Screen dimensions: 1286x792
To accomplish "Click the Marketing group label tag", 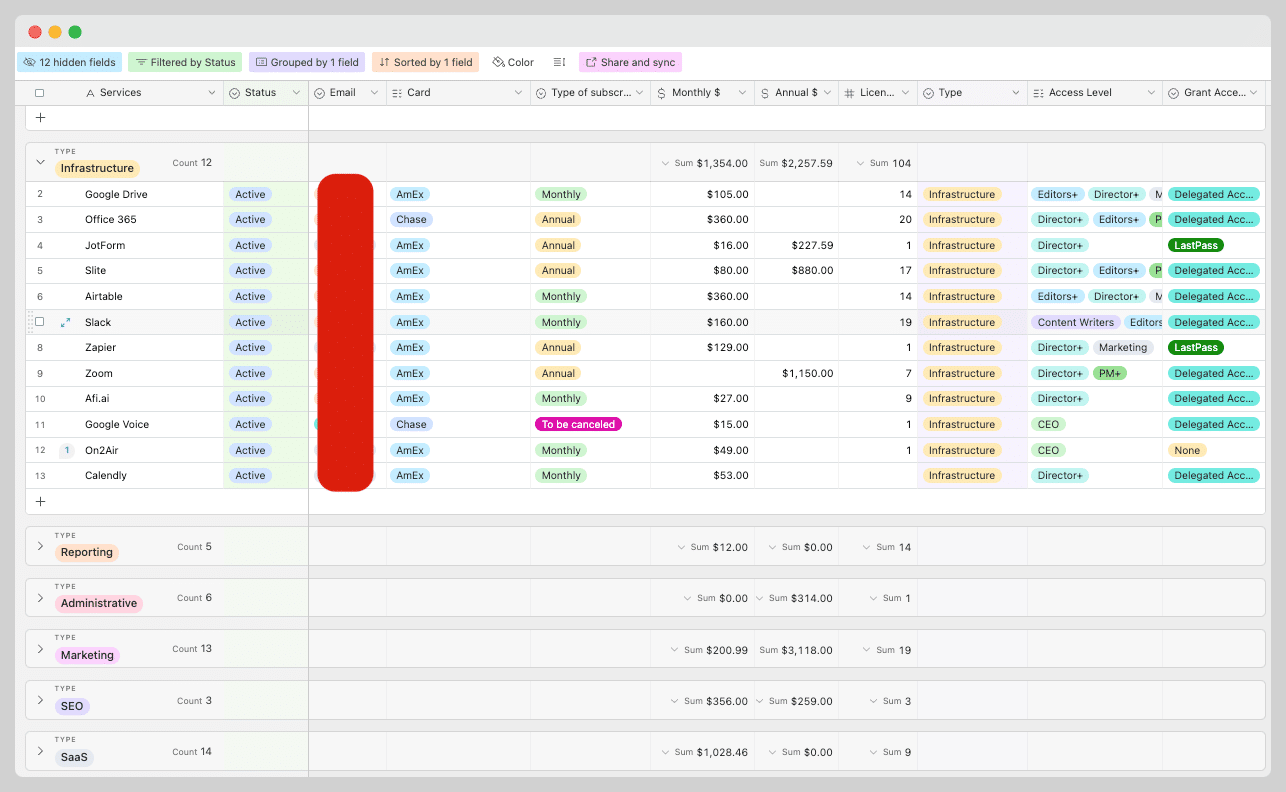I will click(x=87, y=655).
